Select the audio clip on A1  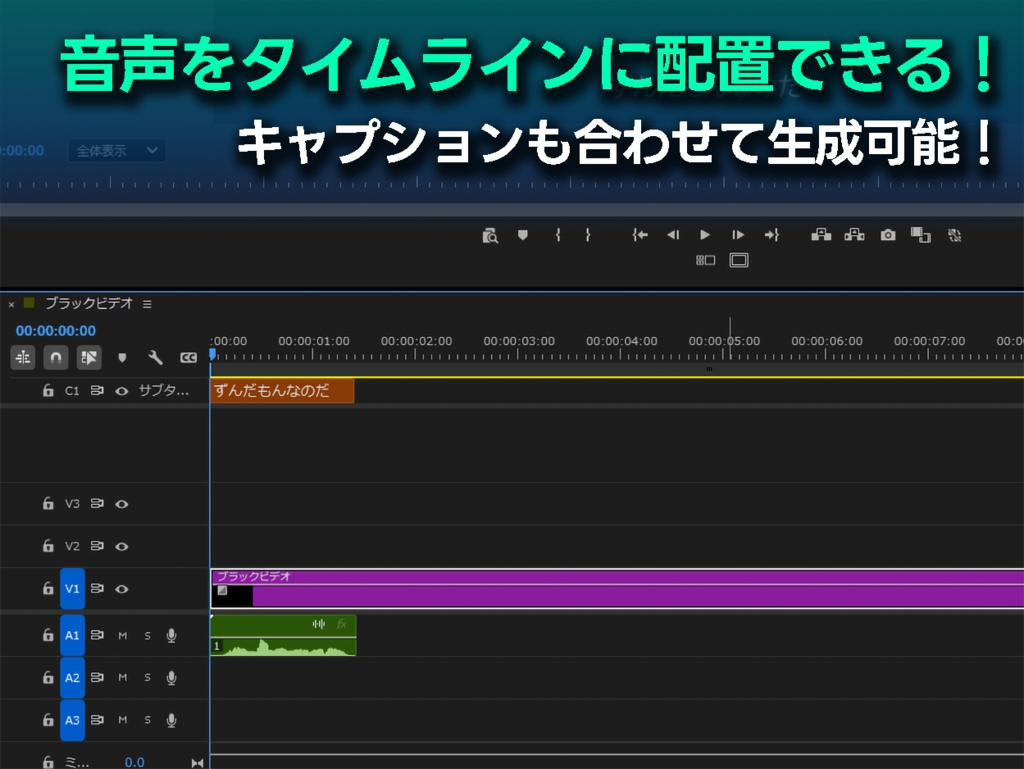point(283,635)
